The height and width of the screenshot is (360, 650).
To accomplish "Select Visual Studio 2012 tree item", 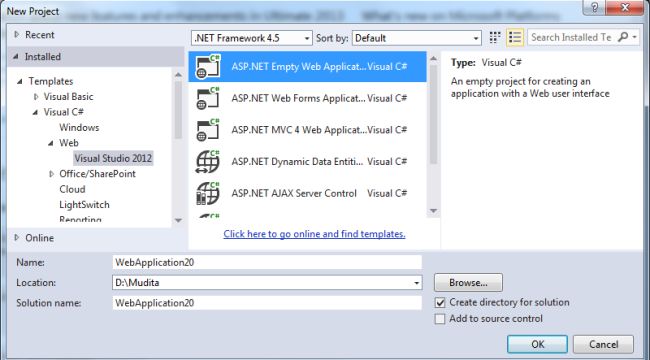I will 113,158.
